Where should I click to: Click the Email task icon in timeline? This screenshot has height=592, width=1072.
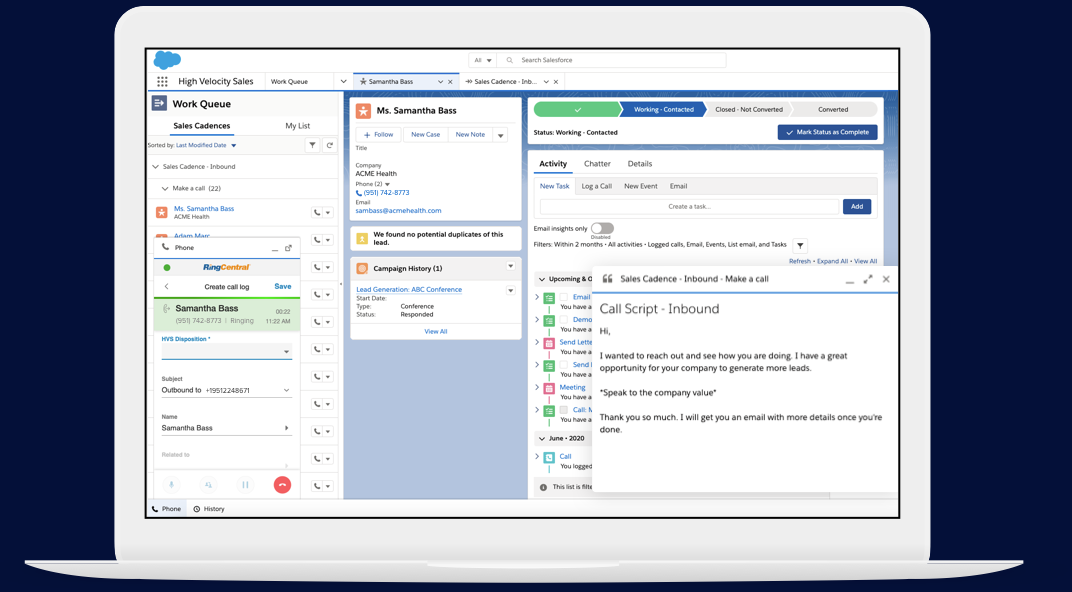tap(549, 299)
